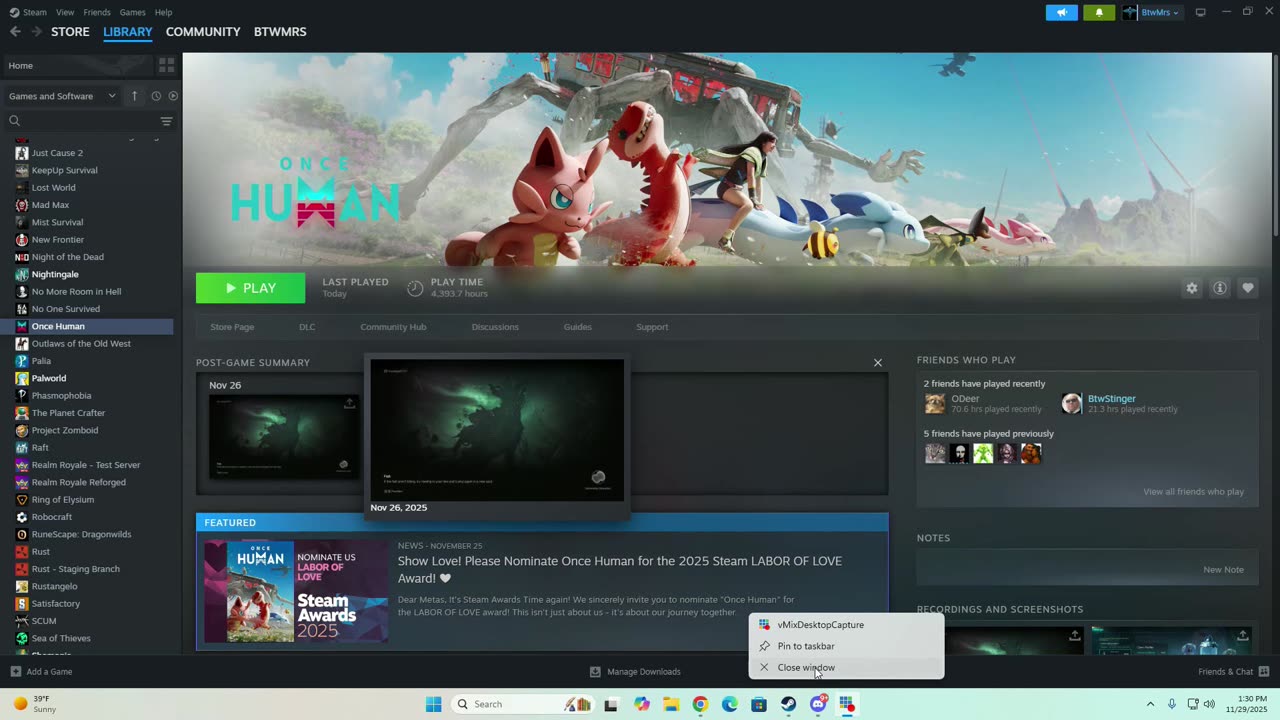Go back with the left arrow
The width and height of the screenshot is (1280, 720).
15,32
